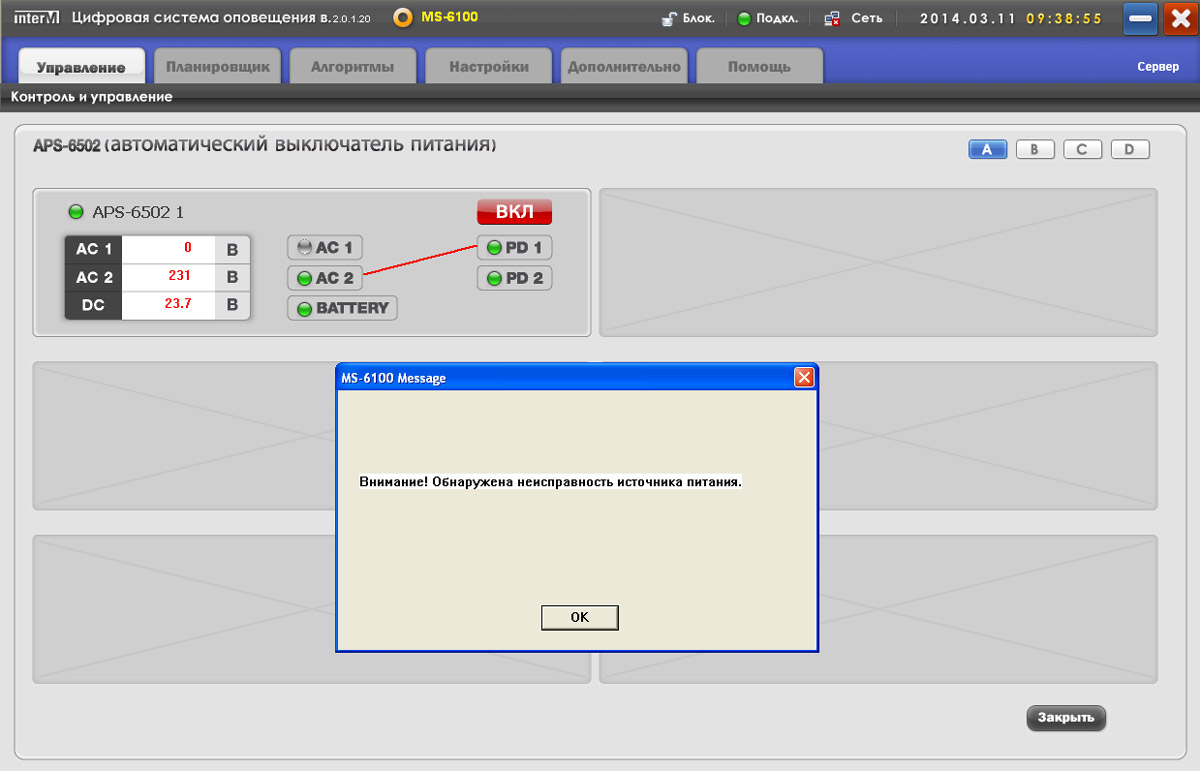1200x771 pixels.
Task: Select the AC 2 source indicator
Action: 325,278
